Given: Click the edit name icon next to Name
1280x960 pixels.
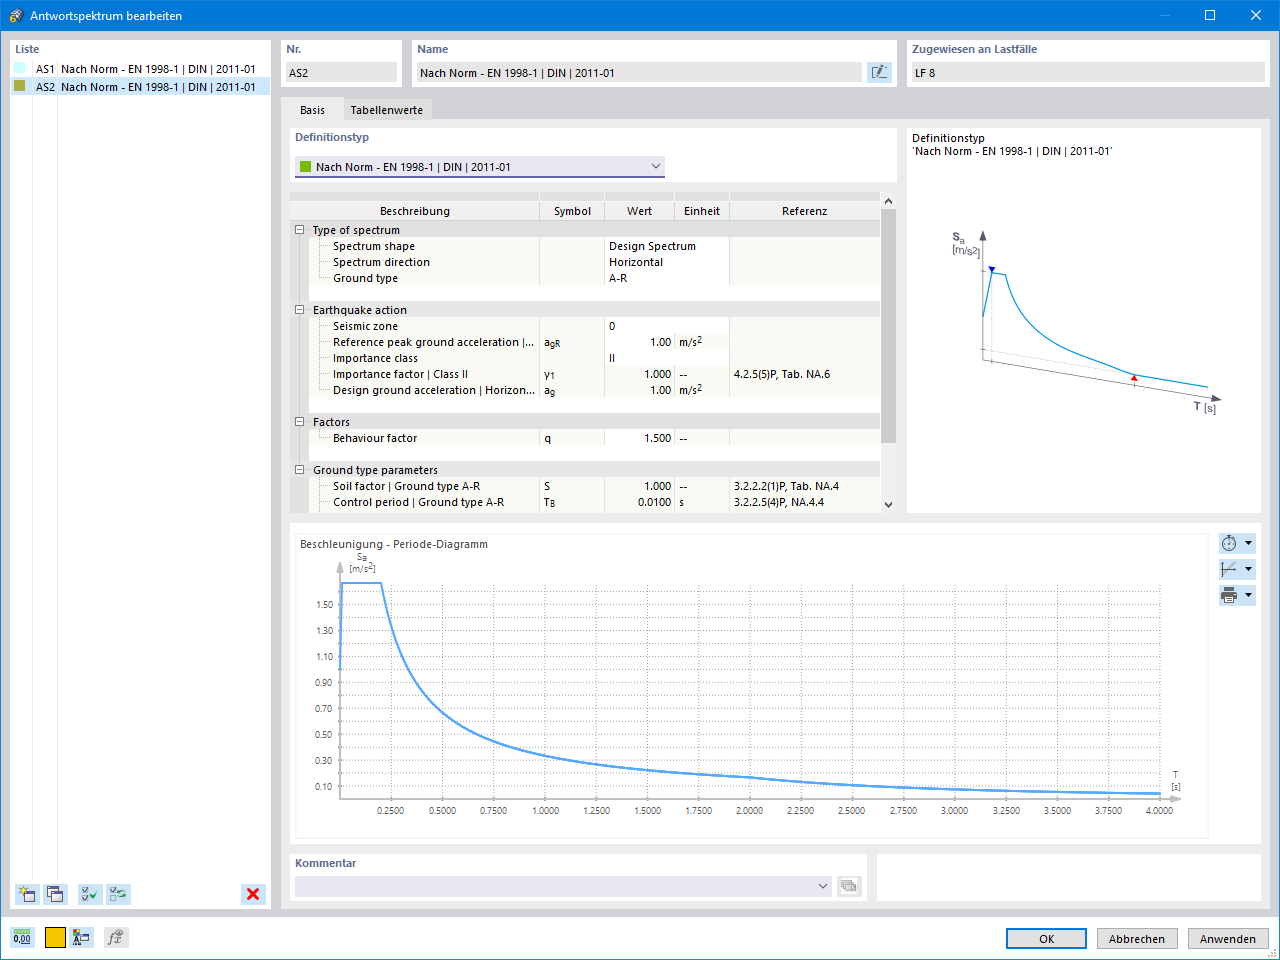Looking at the screenshot, I should [x=879, y=72].
